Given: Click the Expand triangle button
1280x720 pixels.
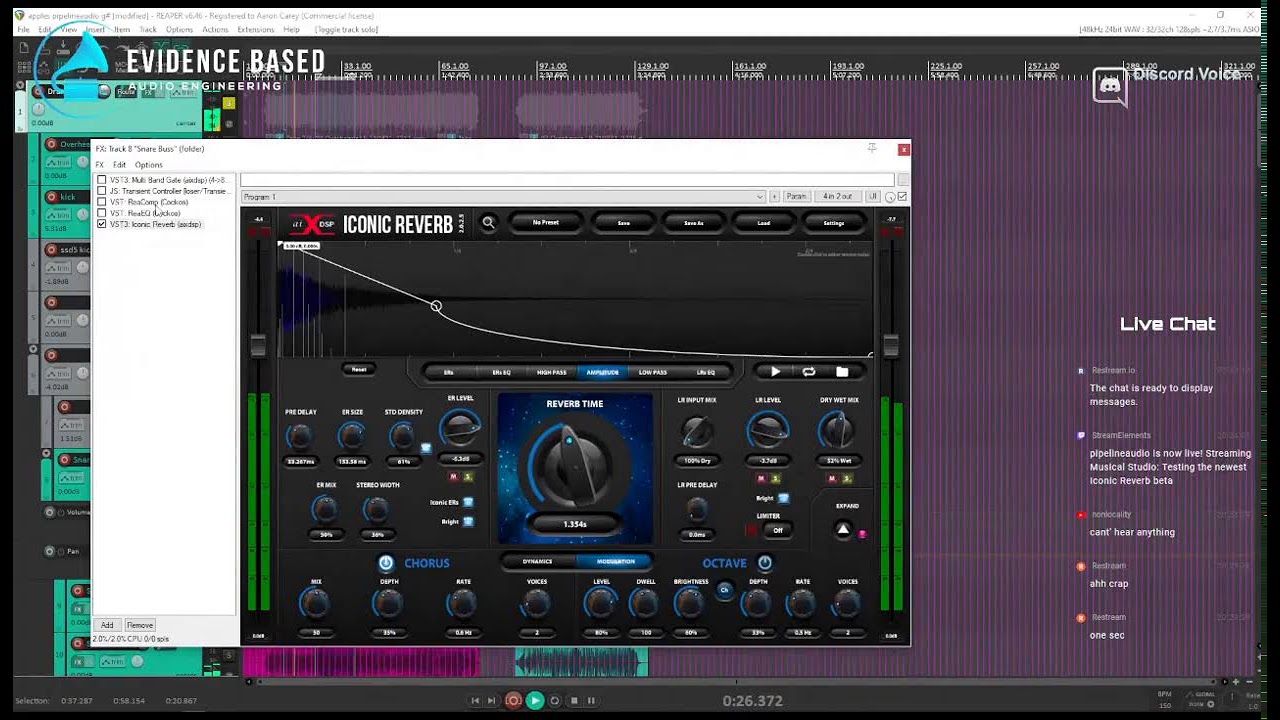Looking at the screenshot, I should click(x=843, y=530).
